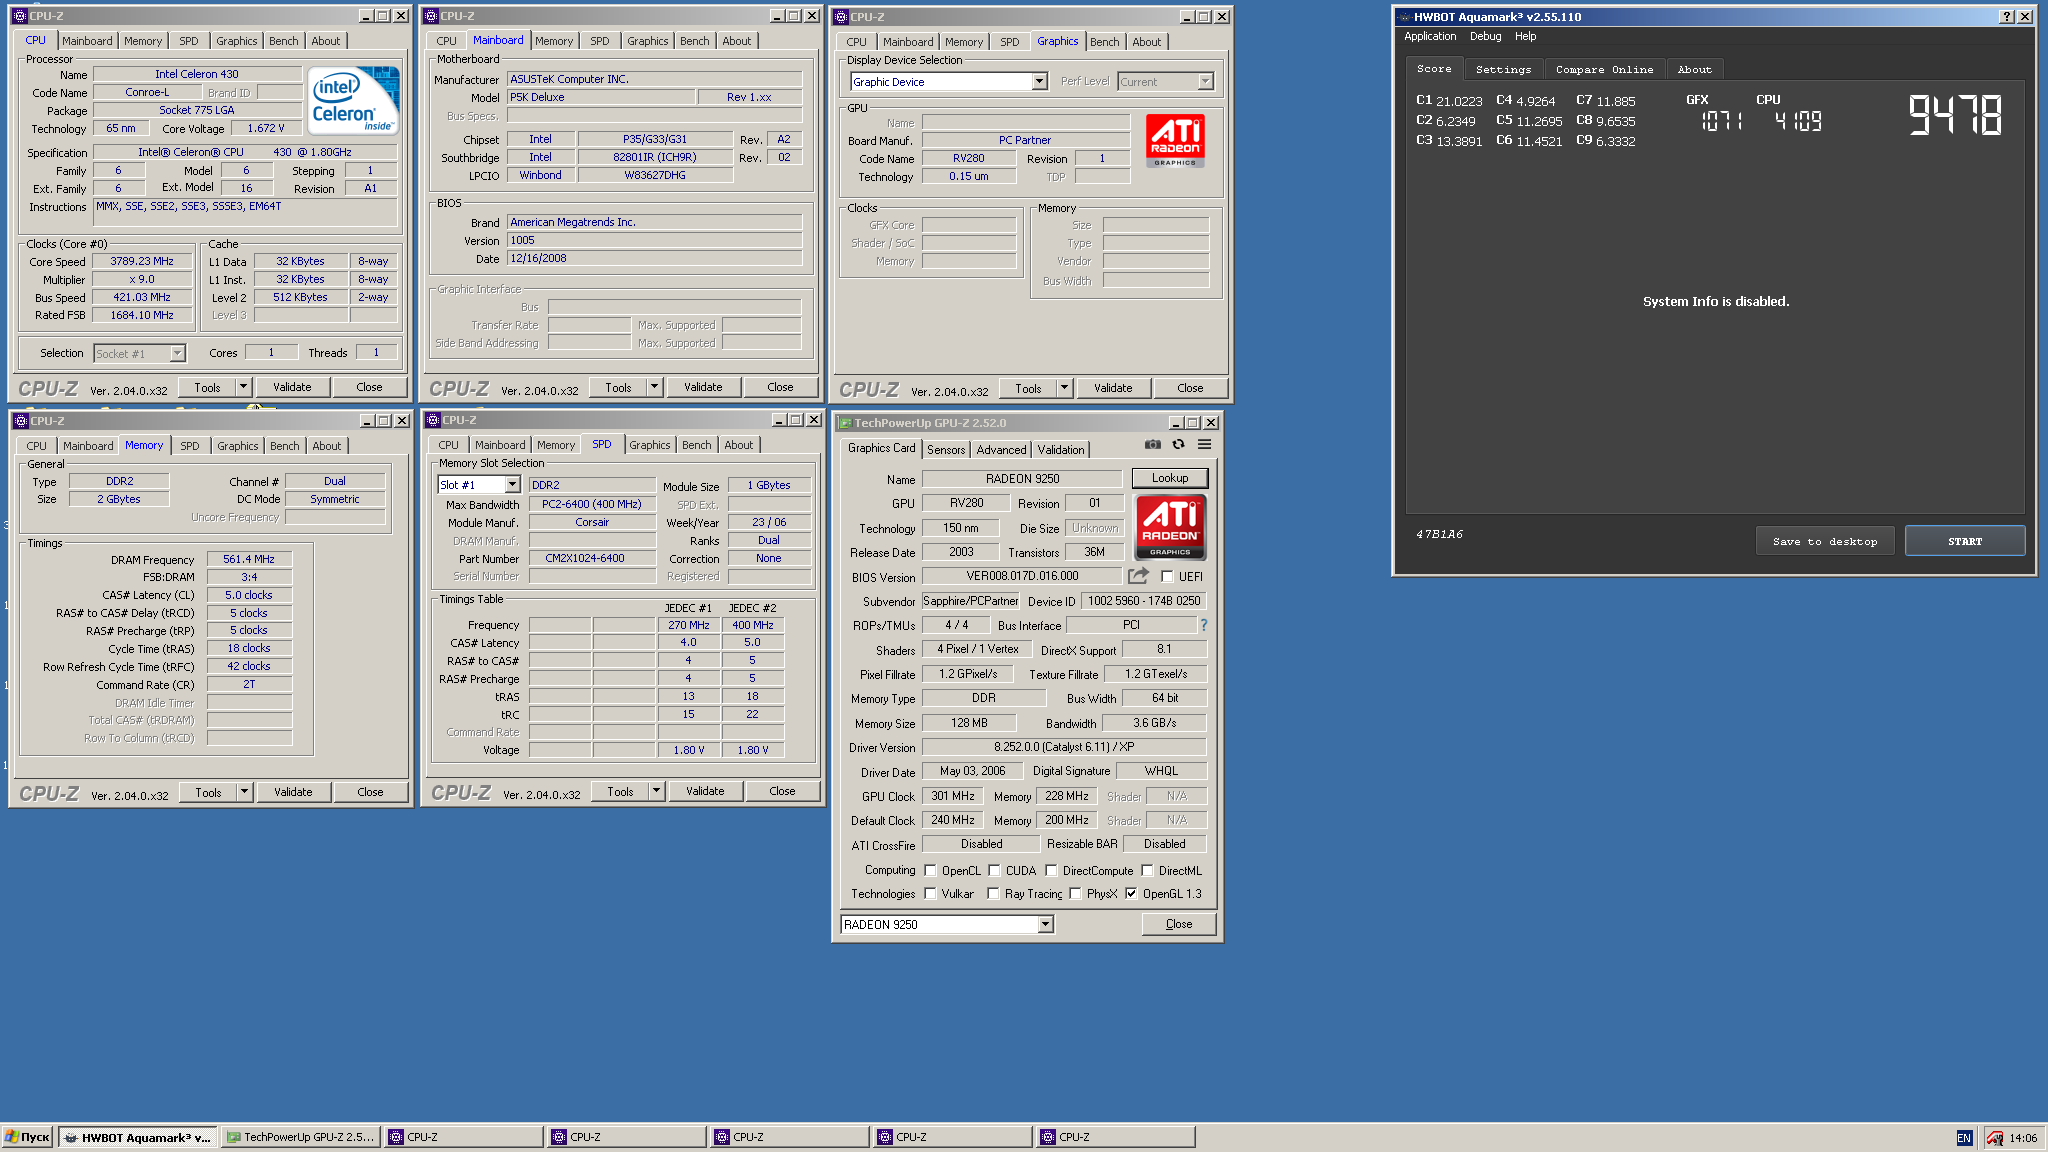Image resolution: width=2048 pixels, height=1152 pixels.
Task: Click the P5K Deluxe model field
Action: point(601,97)
